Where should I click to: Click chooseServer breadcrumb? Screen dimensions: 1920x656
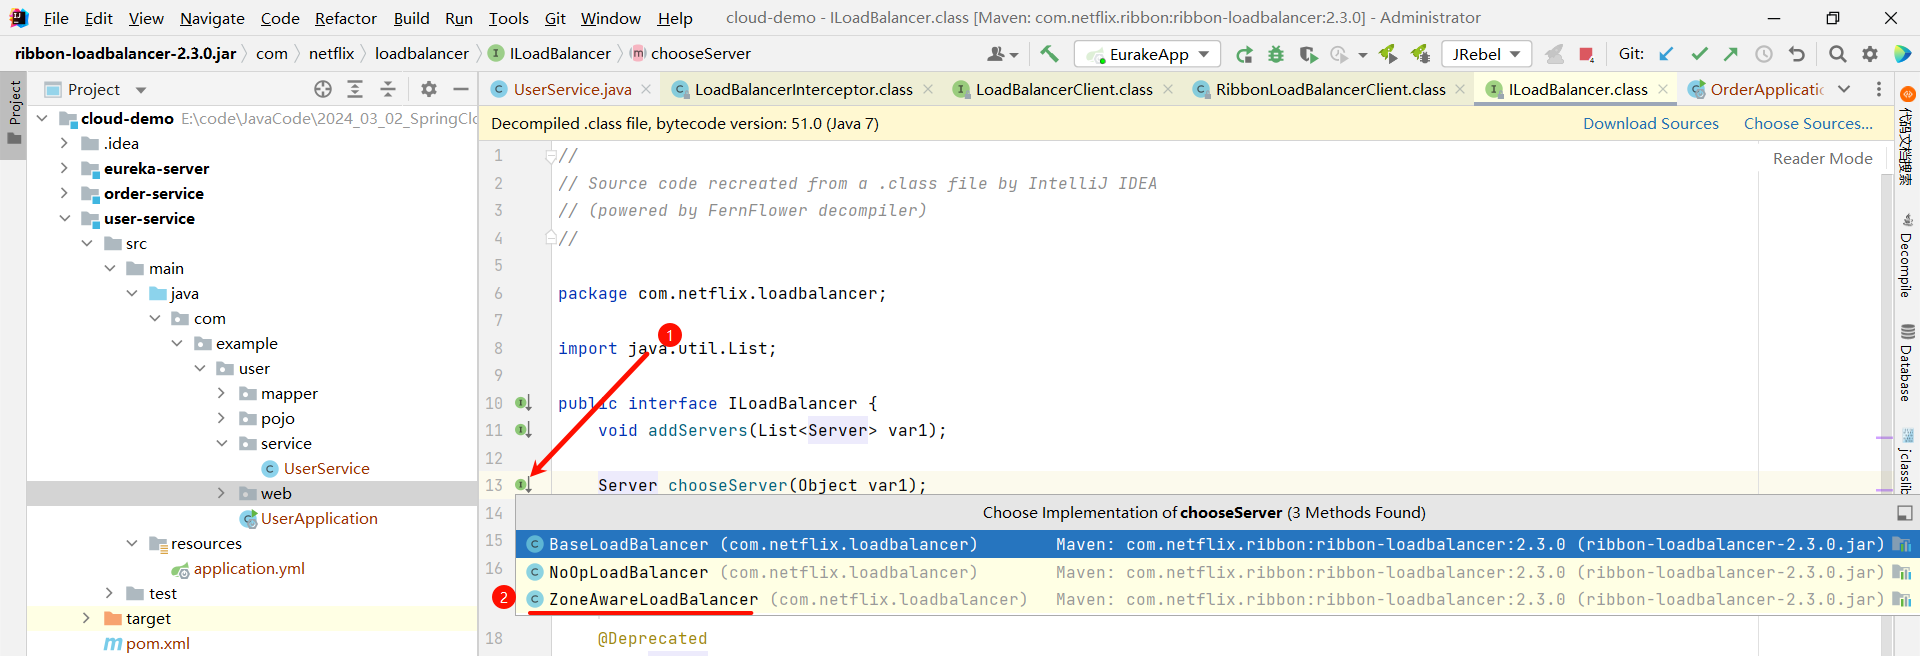click(x=700, y=53)
